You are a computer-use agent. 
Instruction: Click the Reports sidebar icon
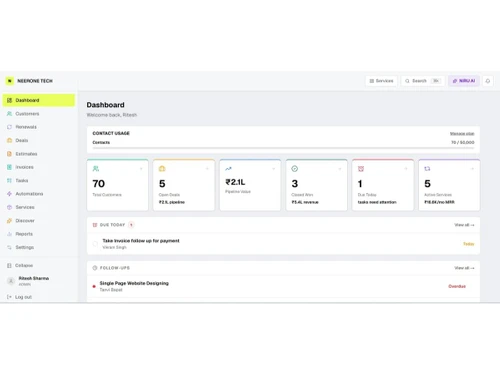9,234
